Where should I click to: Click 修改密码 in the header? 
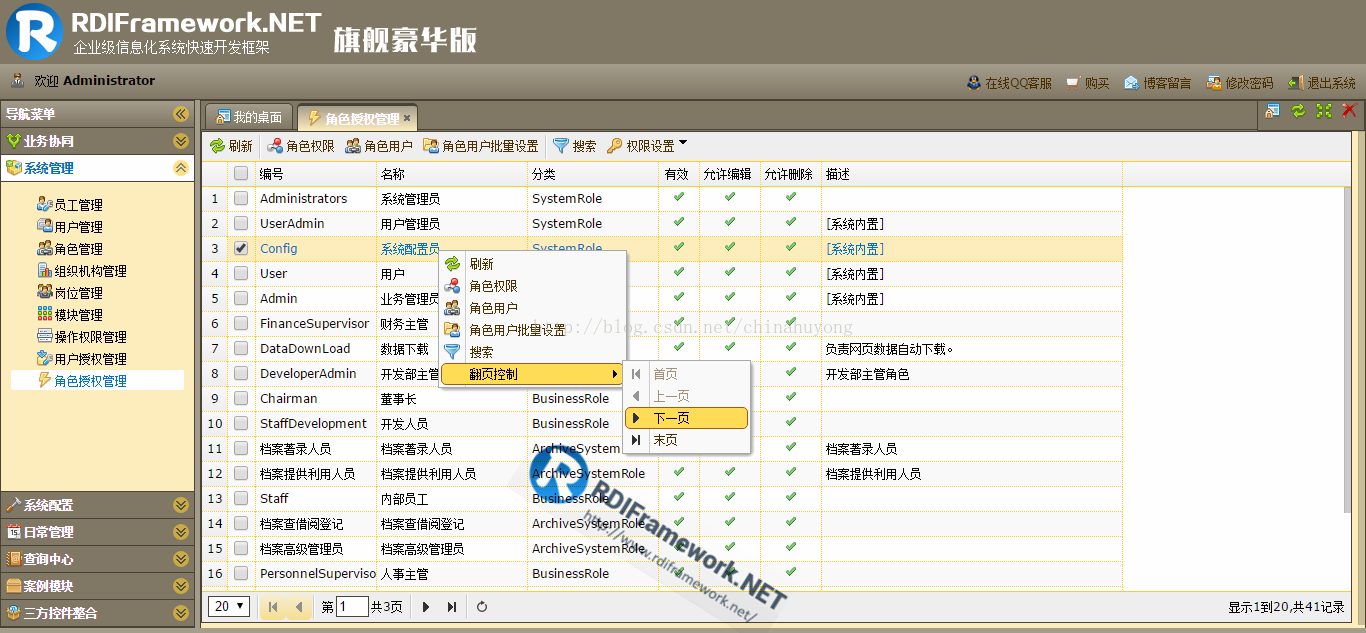coord(1239,83)
